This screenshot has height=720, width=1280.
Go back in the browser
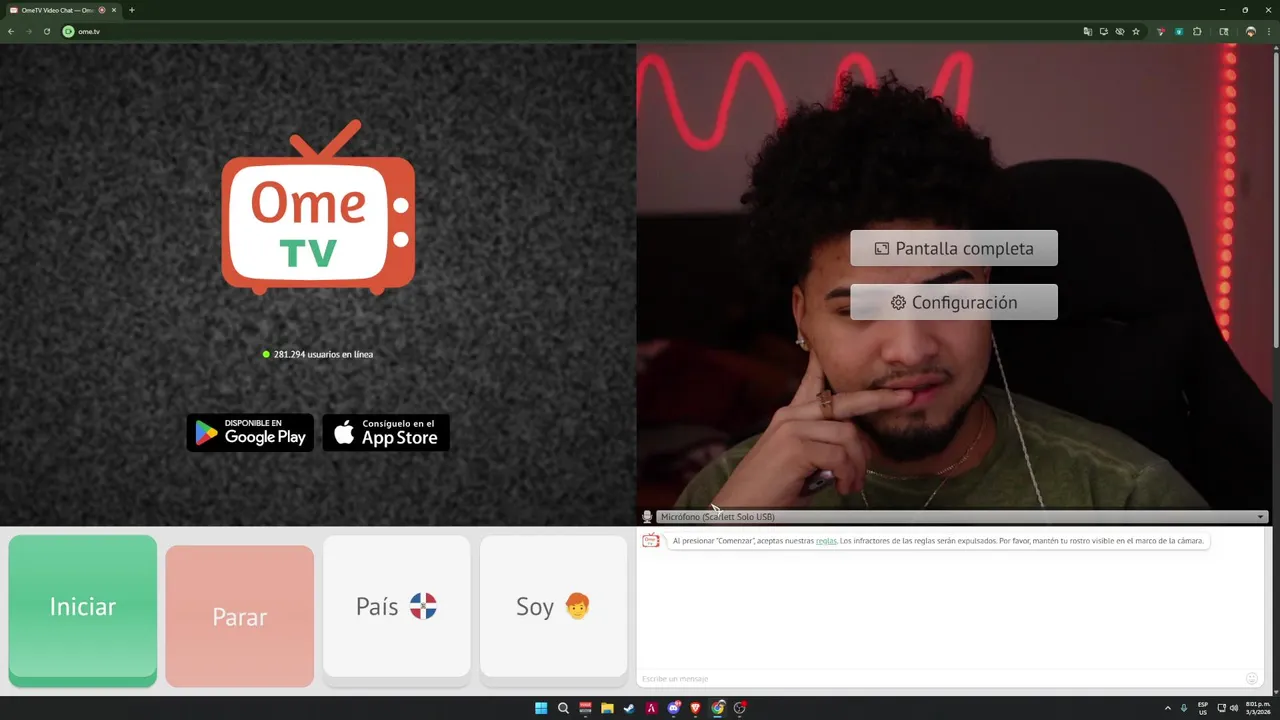click(x=11, y=32)
